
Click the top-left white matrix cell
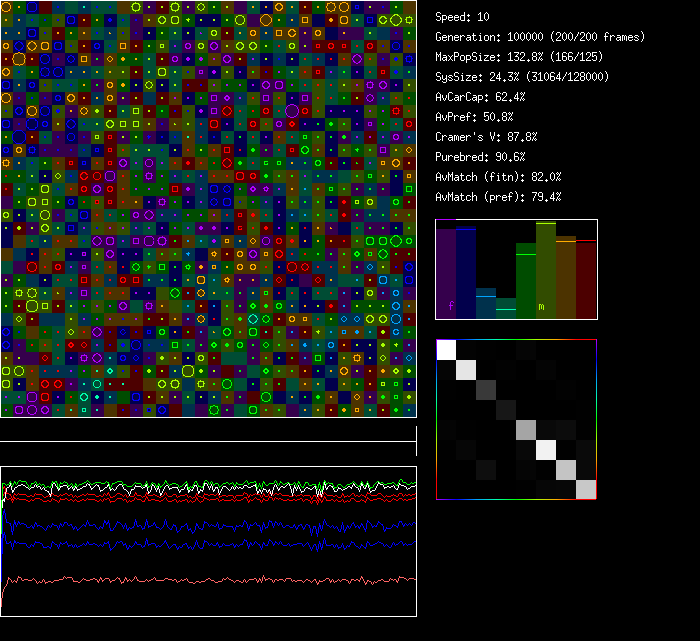coord(447,350)
